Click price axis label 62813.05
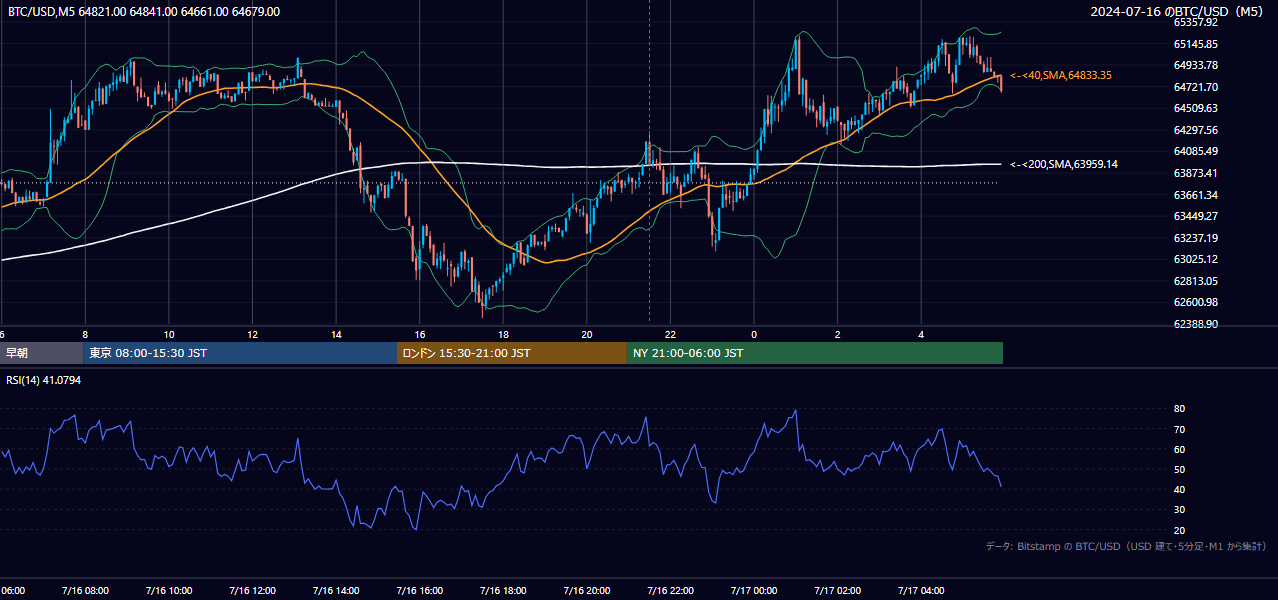 point(1196,281)
